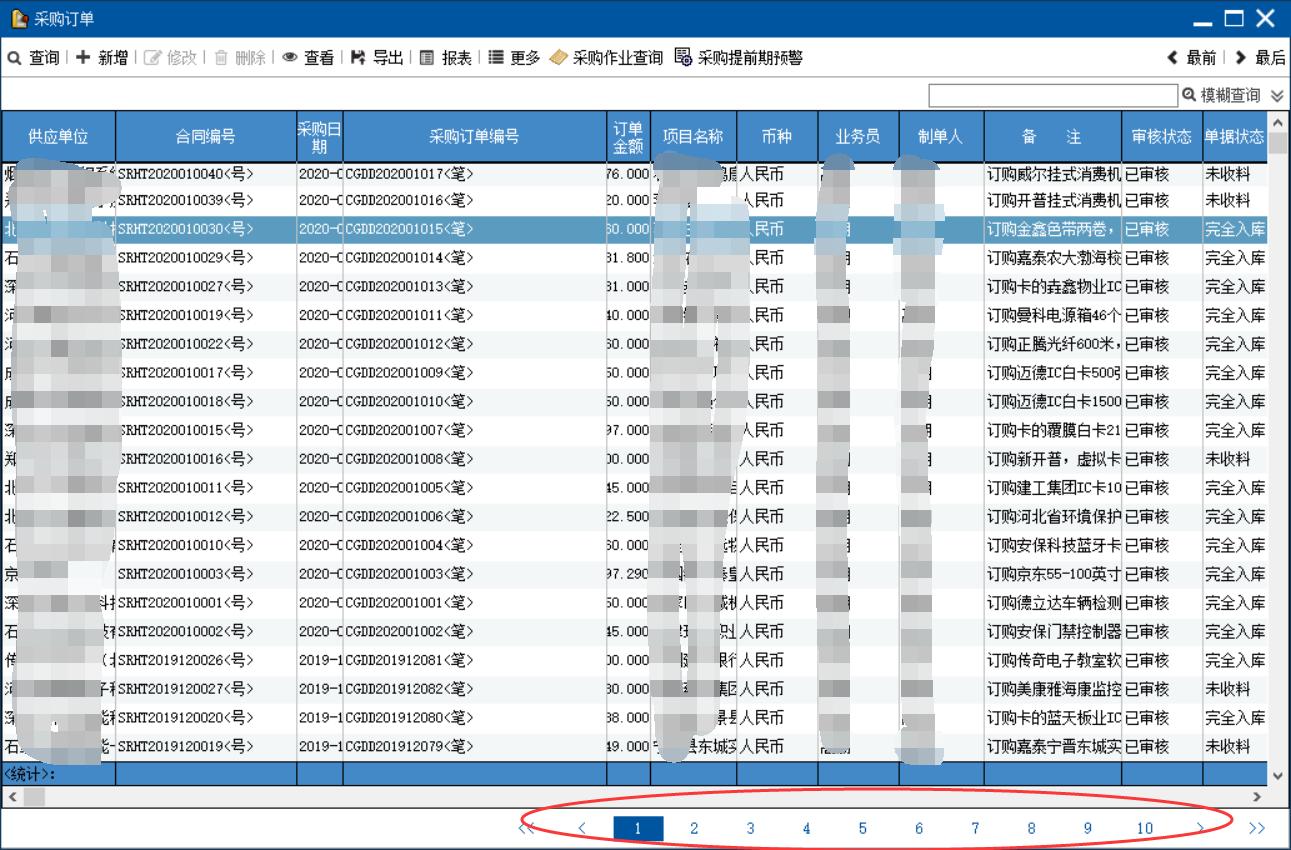Jump to 最前 first record
The height and width of the screenshot is (850, 1291).
(x=1192, y=58)
